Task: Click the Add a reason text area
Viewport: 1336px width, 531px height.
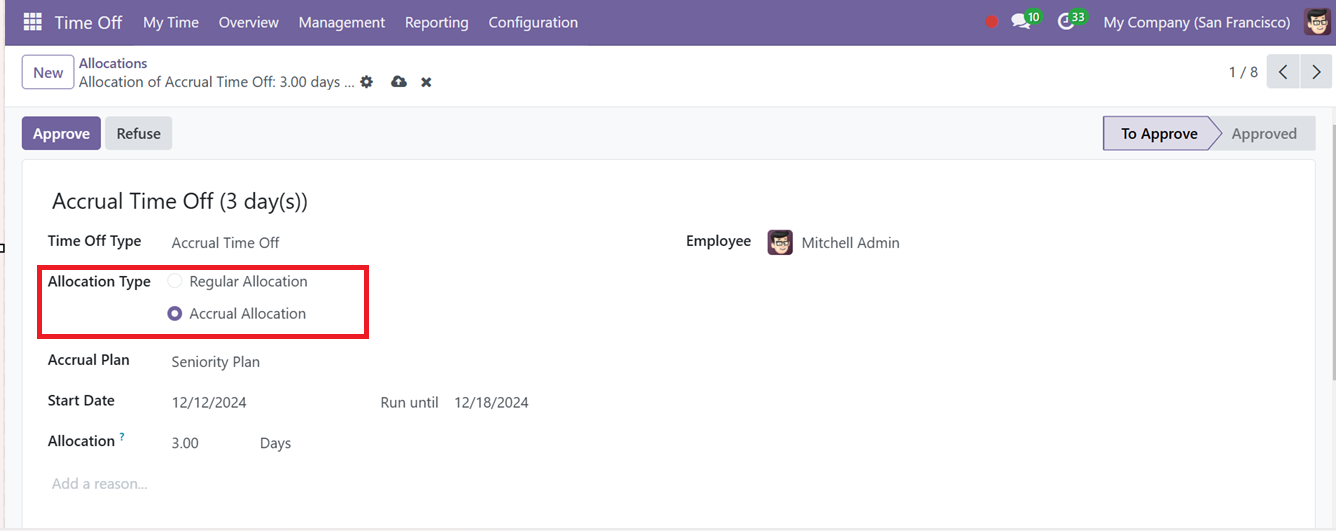Action: [100, 484]
